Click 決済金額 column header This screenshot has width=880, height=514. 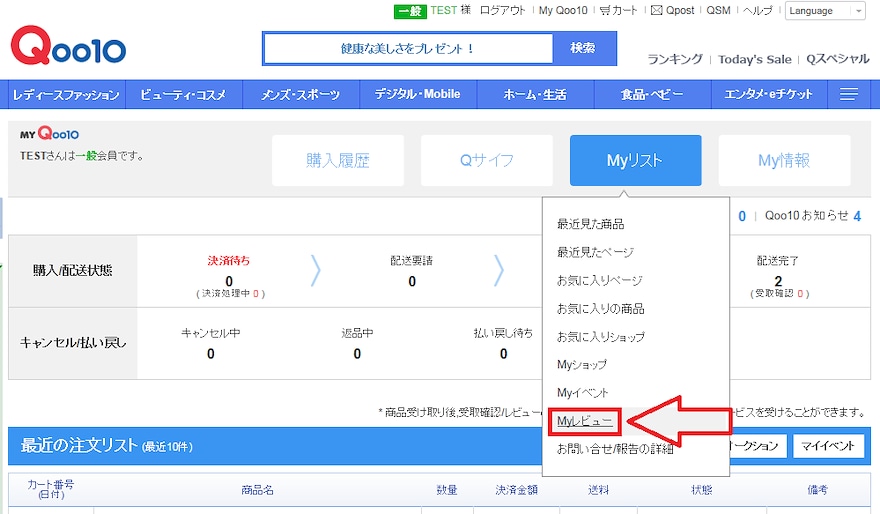516,490
